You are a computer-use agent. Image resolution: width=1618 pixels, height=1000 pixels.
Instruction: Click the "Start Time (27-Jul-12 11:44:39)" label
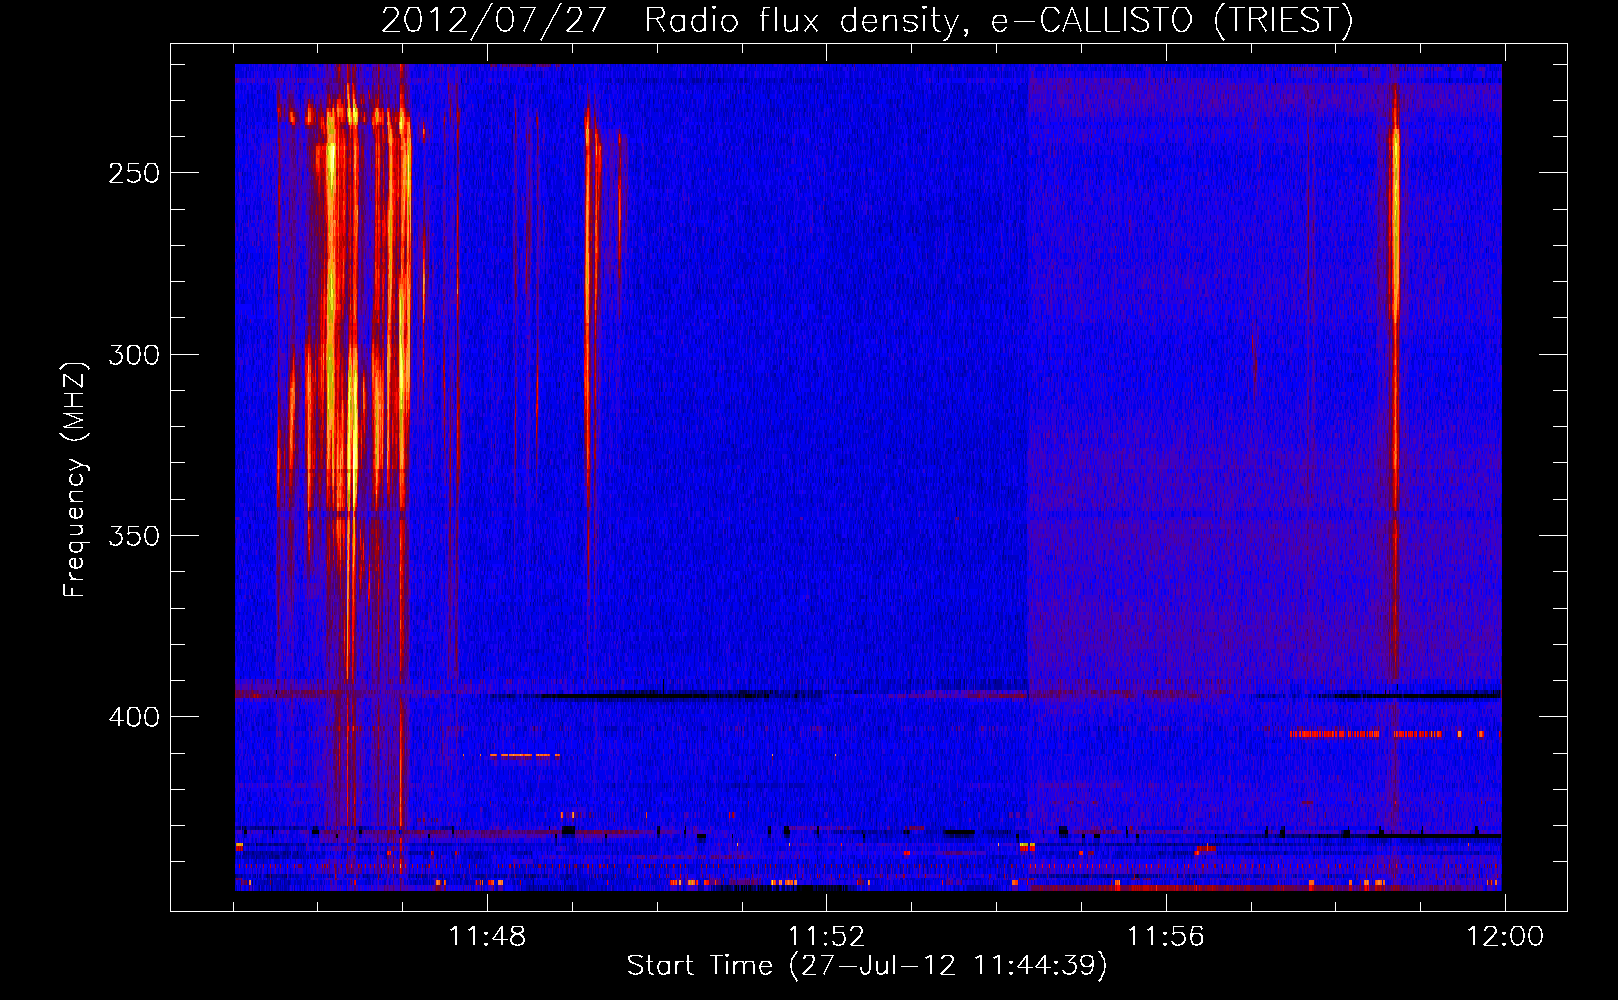pos(867,966)
